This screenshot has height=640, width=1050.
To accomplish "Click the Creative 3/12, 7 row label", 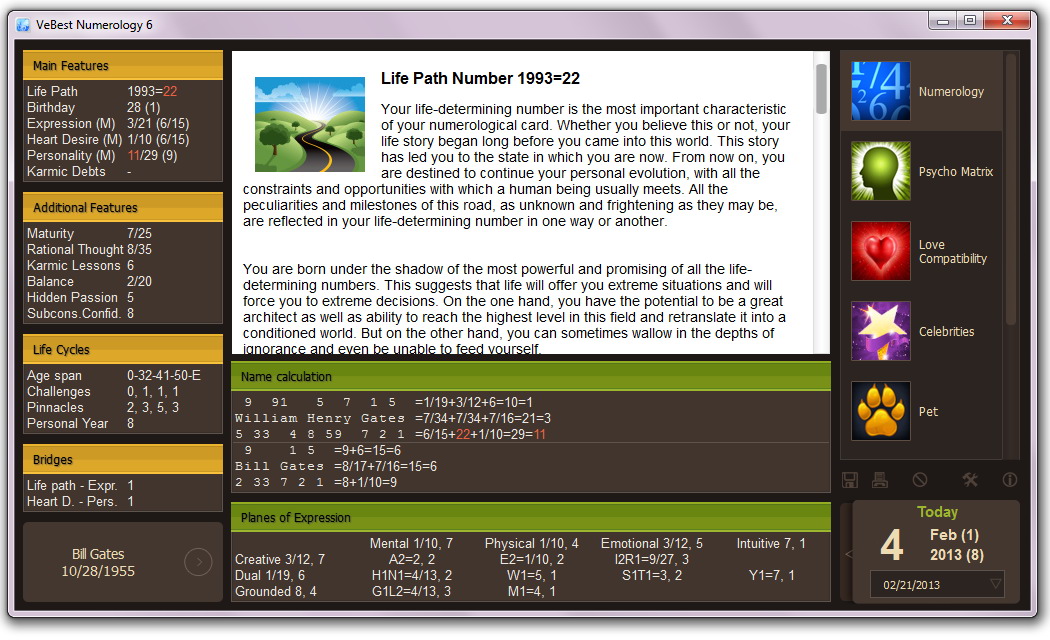I will [x=280, y=559].
